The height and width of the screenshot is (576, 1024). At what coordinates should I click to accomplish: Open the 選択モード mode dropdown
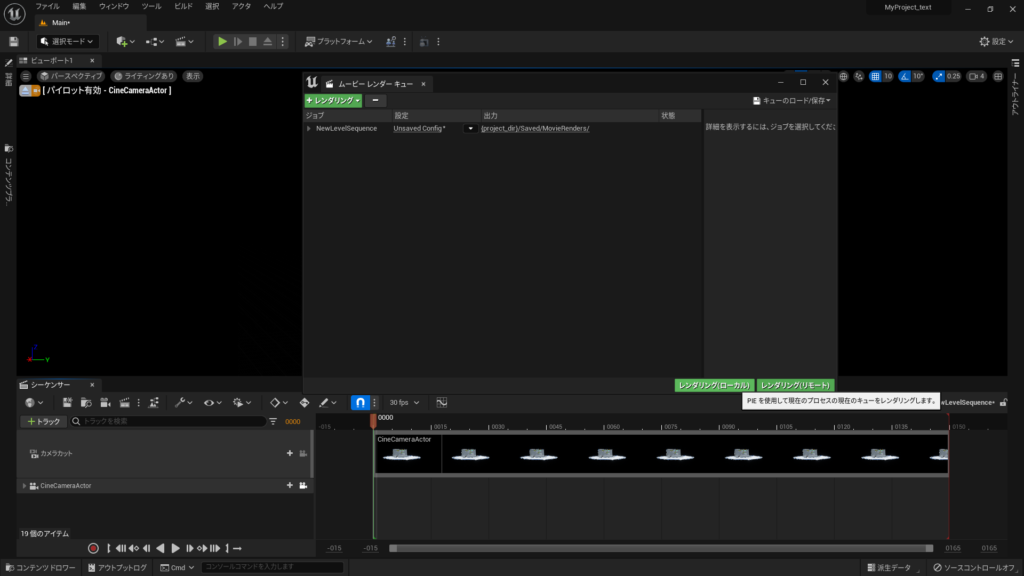tap(68, 41)
